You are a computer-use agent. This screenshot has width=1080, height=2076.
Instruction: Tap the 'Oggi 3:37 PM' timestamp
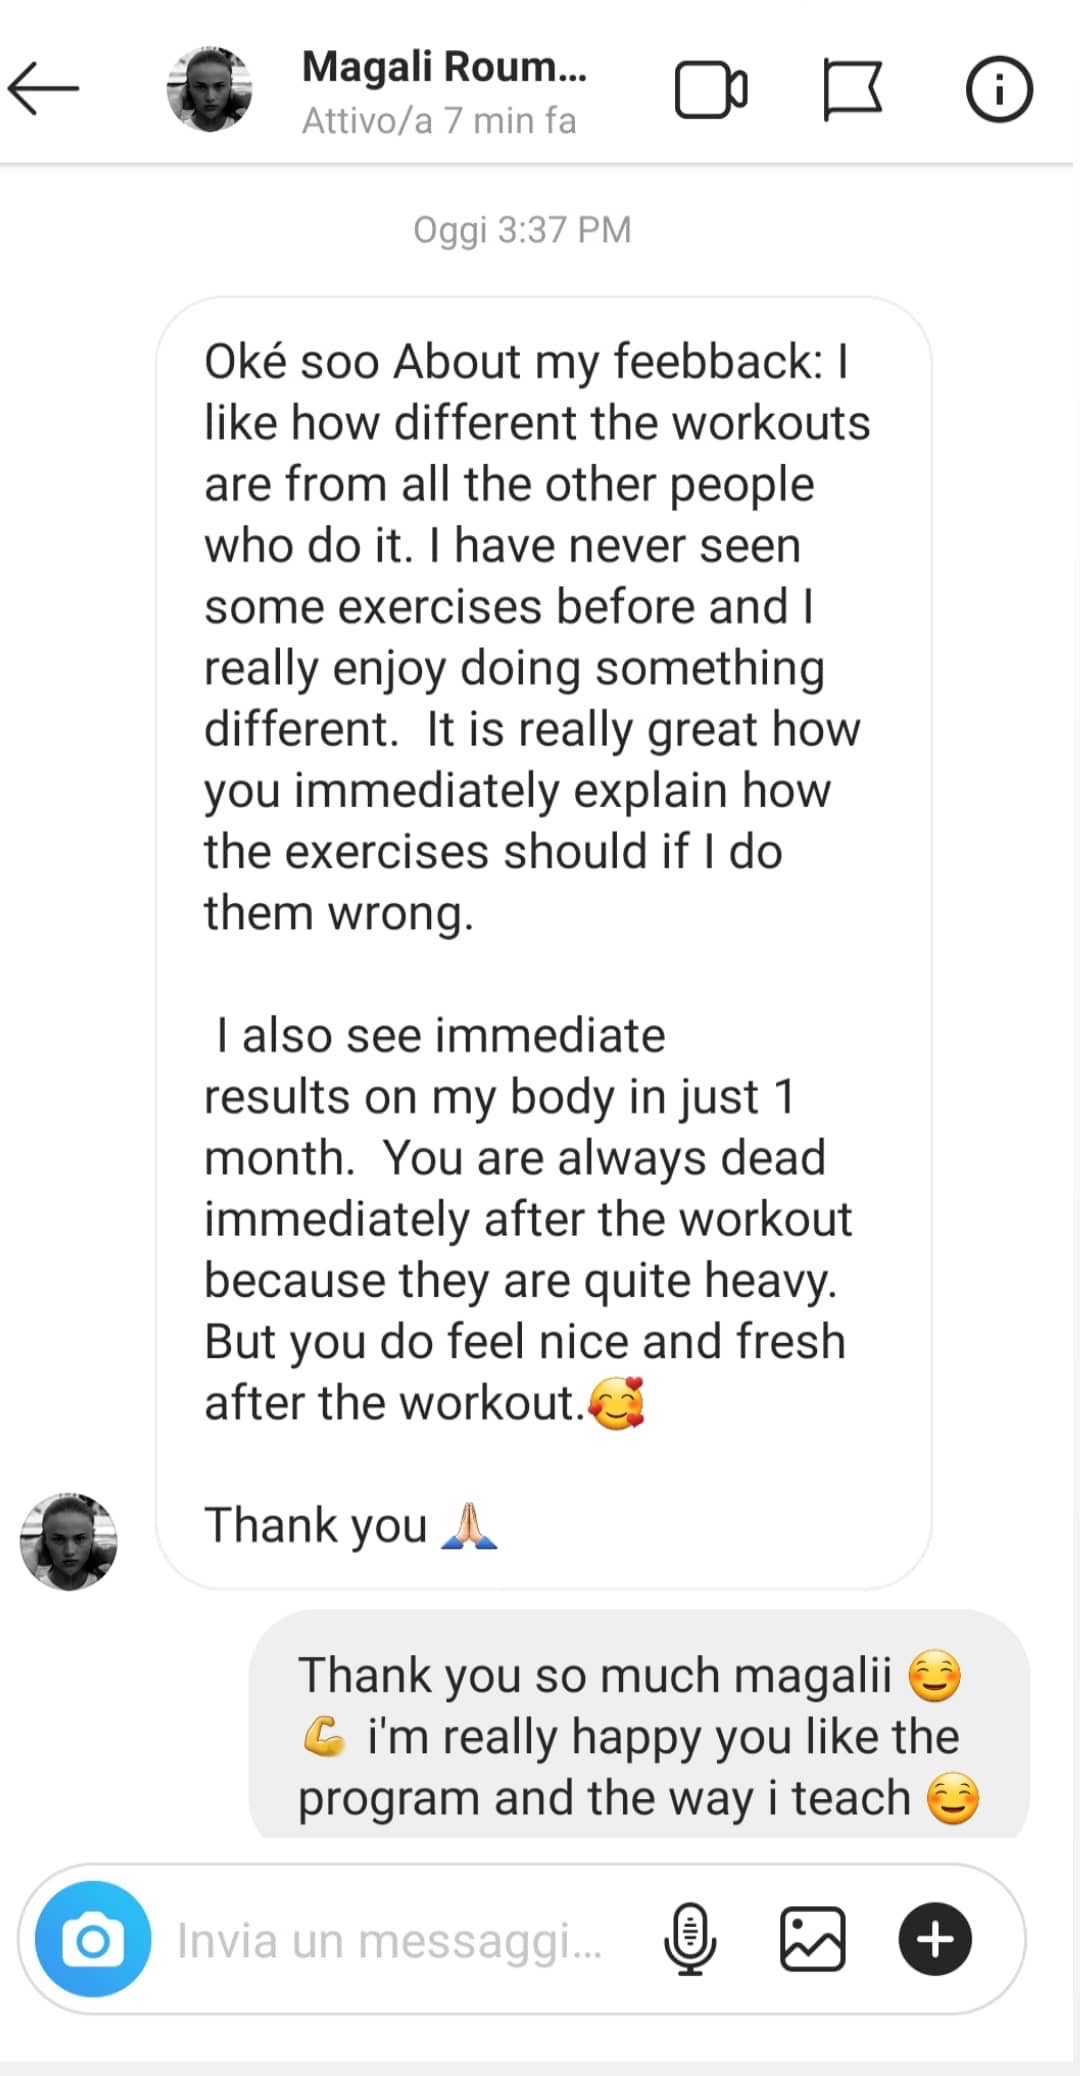[522, 230]
